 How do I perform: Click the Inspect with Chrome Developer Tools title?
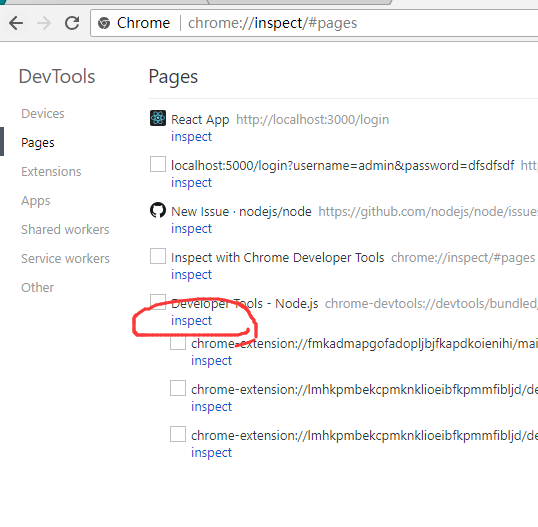click(278, 258)
